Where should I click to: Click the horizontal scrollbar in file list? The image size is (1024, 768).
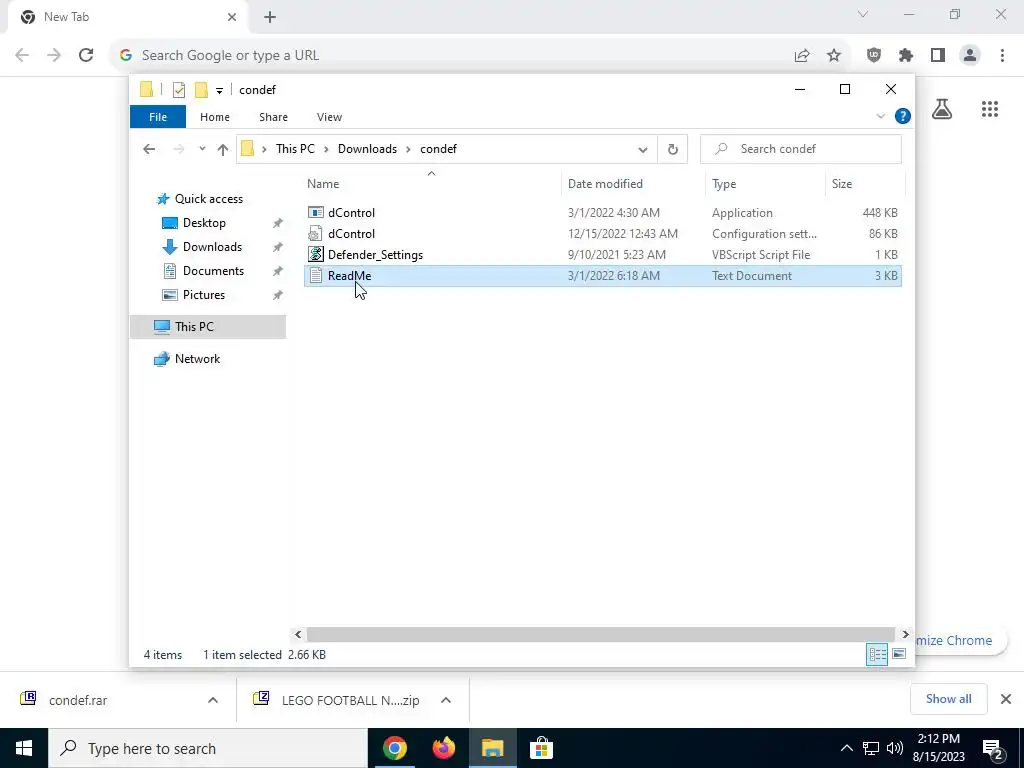[600, 634]
